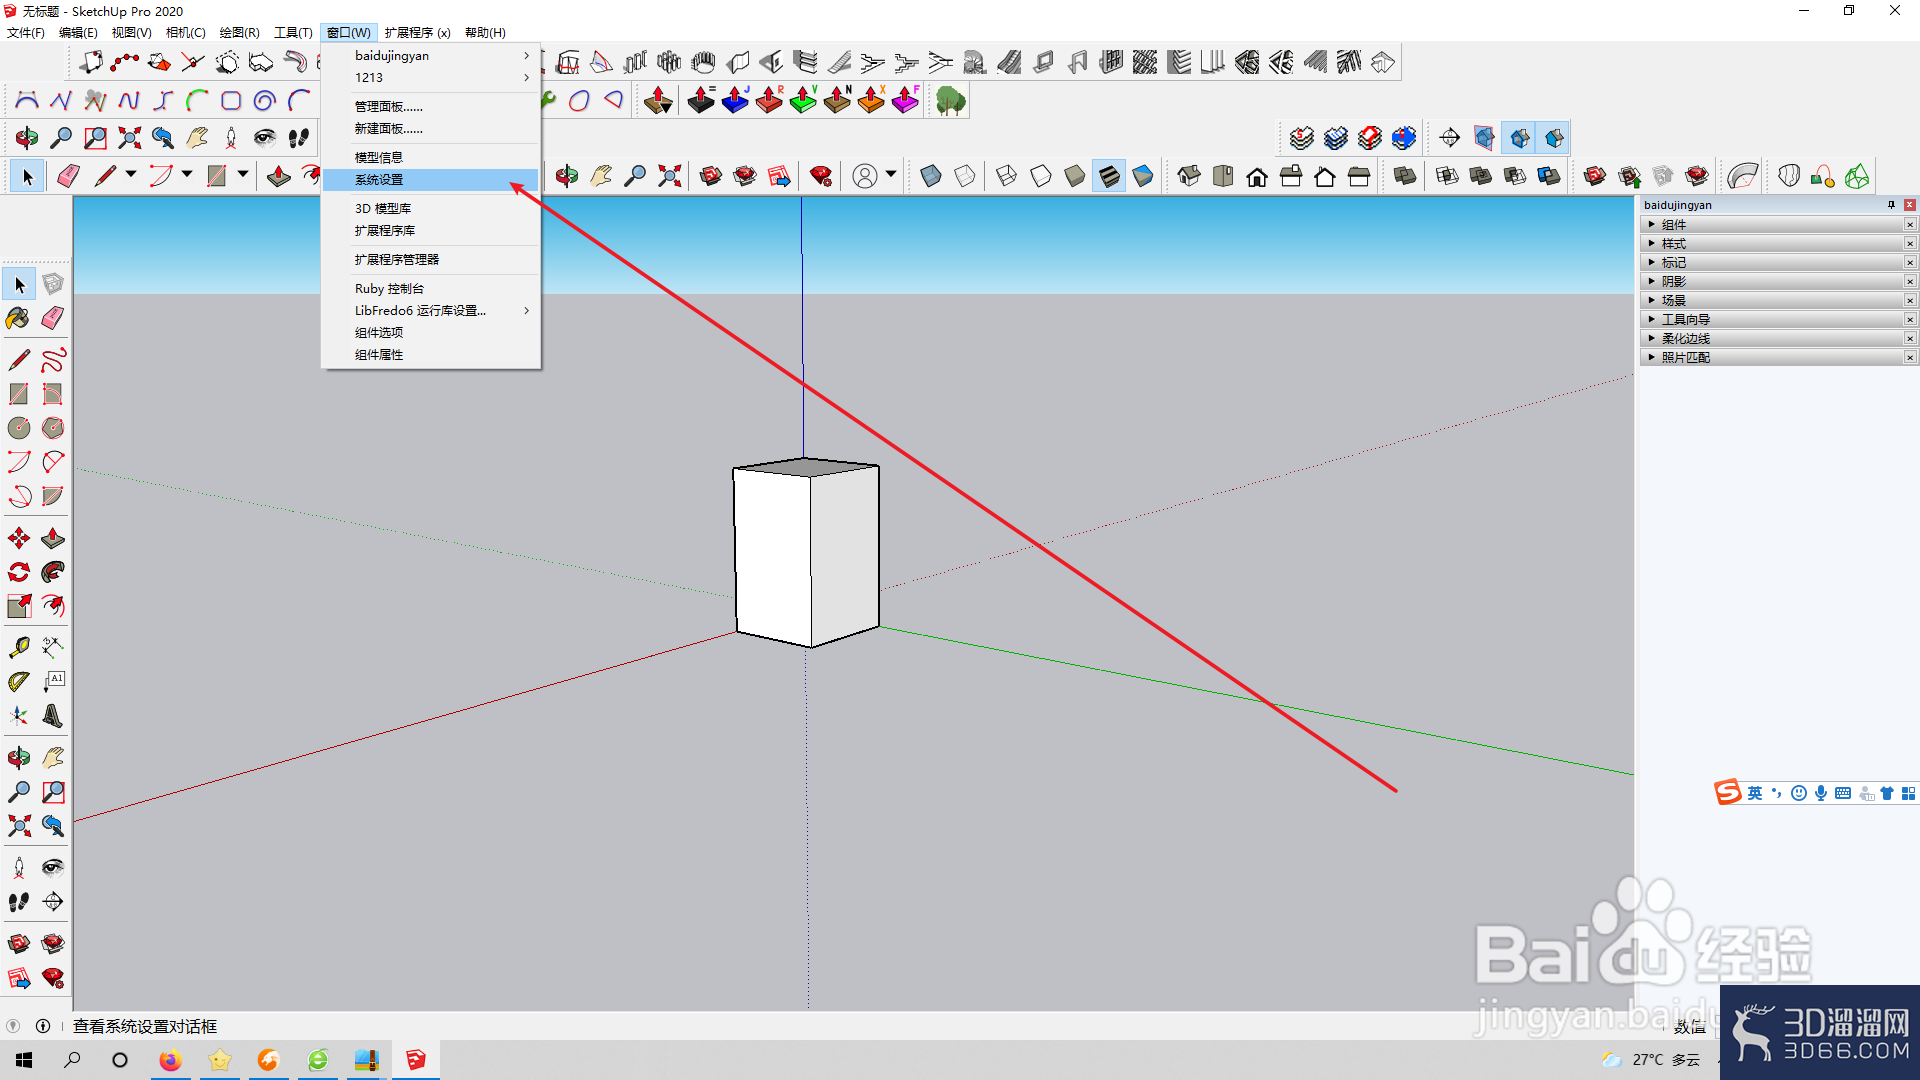The image size is (1920, 1080).
Task: Choose the Axes tool
Action: [x=19, y=716]
